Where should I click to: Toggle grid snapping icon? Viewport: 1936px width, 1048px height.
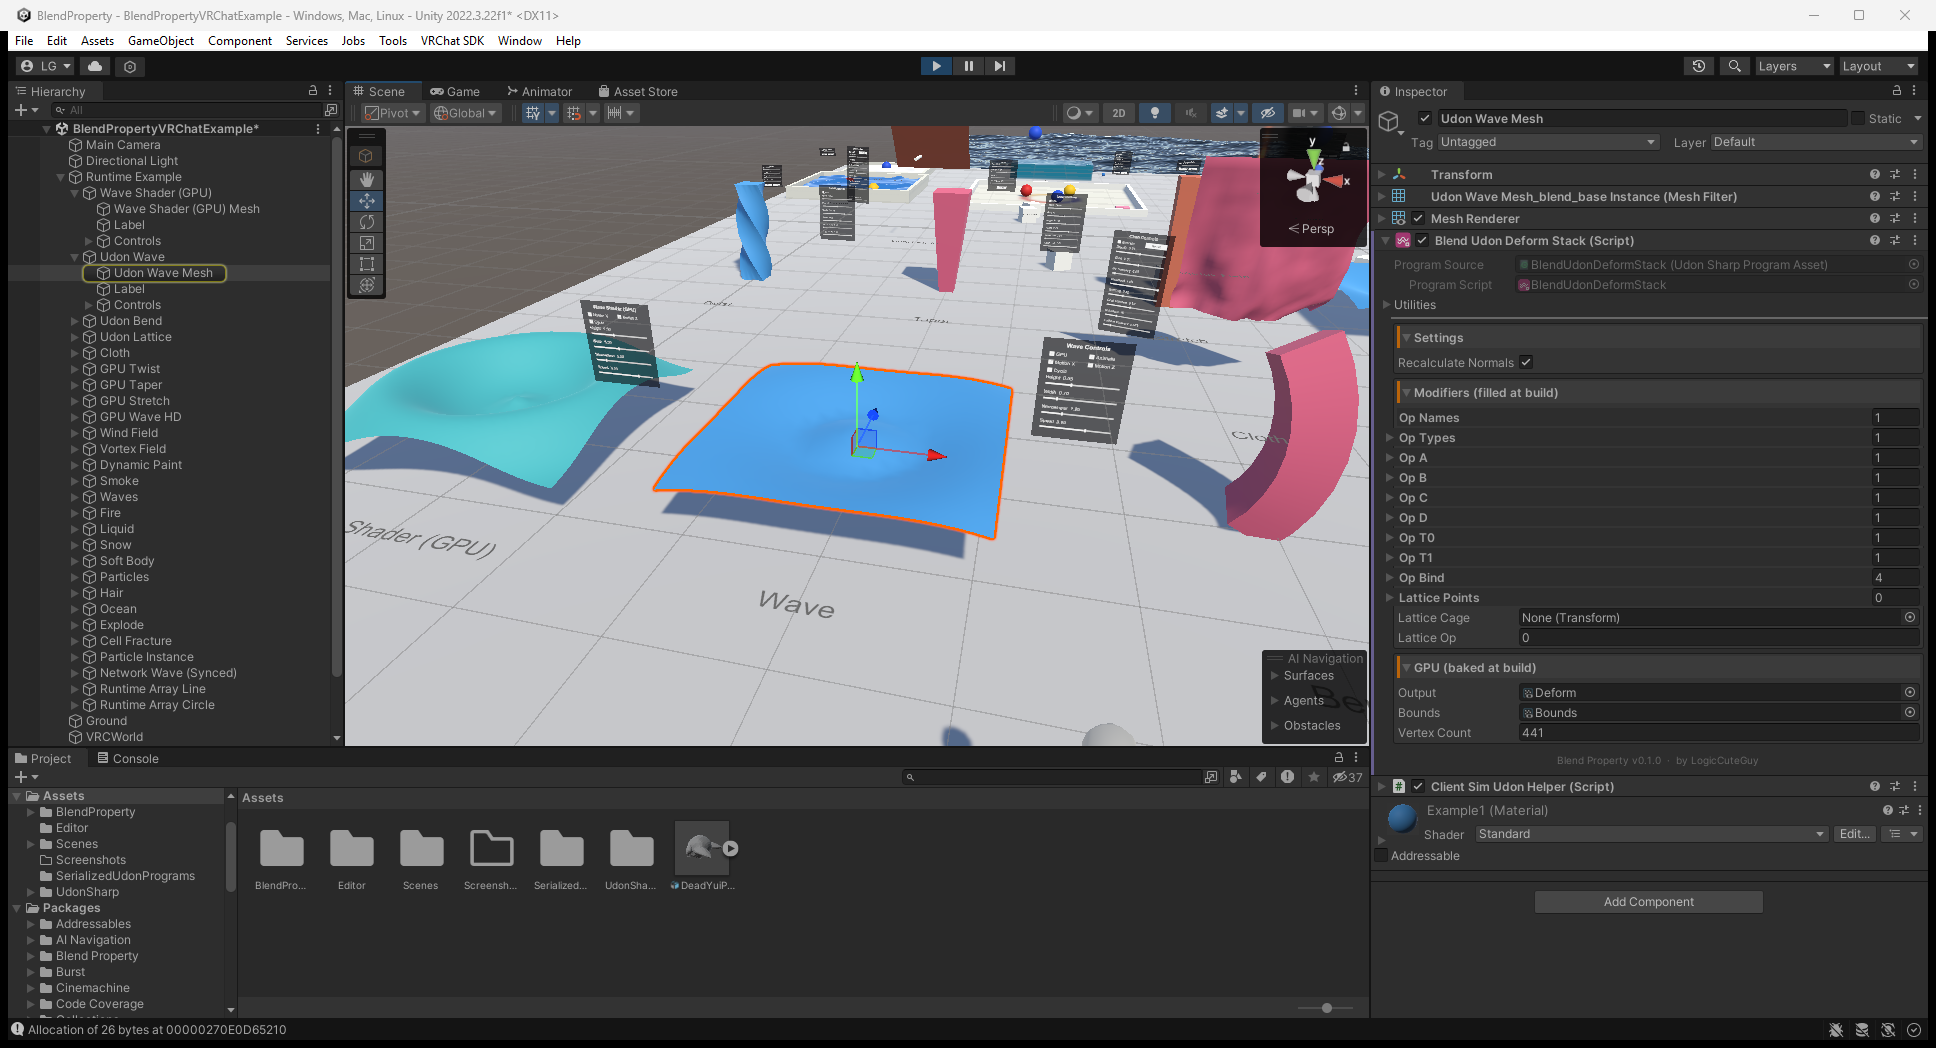click(x=574, y=113)
